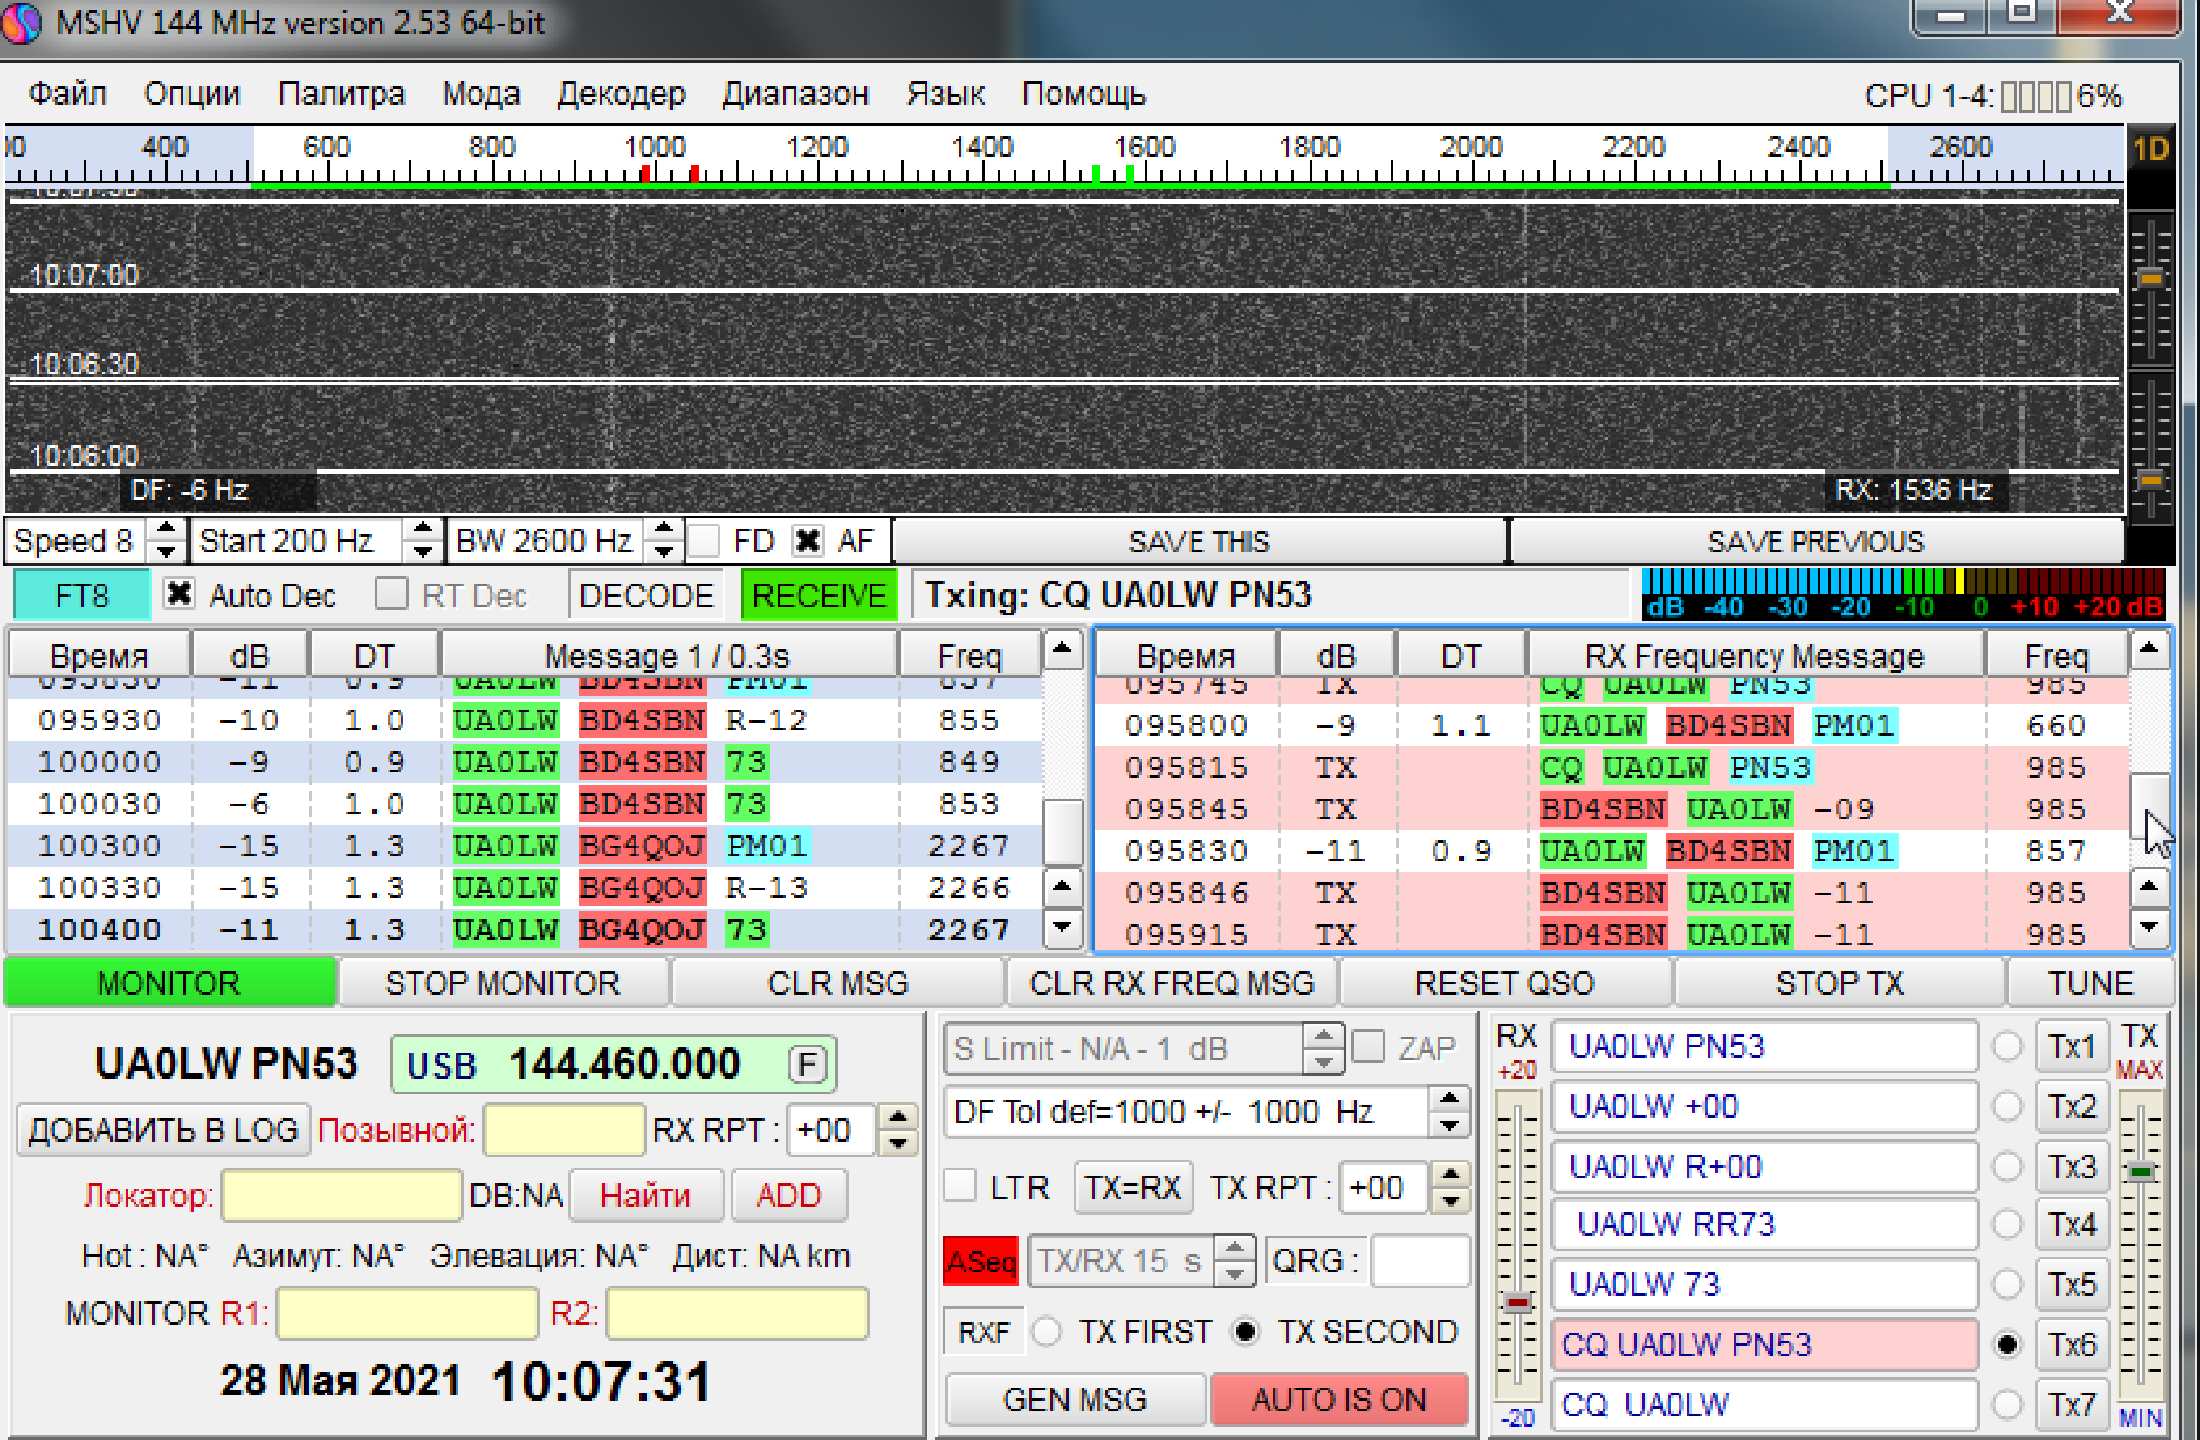Click the 1D display mode indicator
This screenshot has width=2200, height=1440.
[x=2150, y=150]
